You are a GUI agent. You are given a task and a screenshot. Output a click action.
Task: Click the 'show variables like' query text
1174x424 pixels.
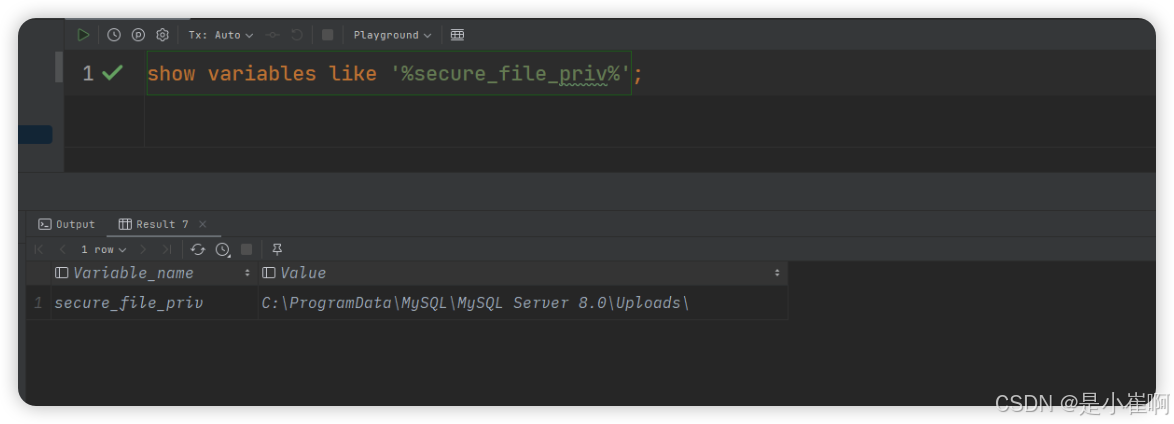click(x=262, y=73)
